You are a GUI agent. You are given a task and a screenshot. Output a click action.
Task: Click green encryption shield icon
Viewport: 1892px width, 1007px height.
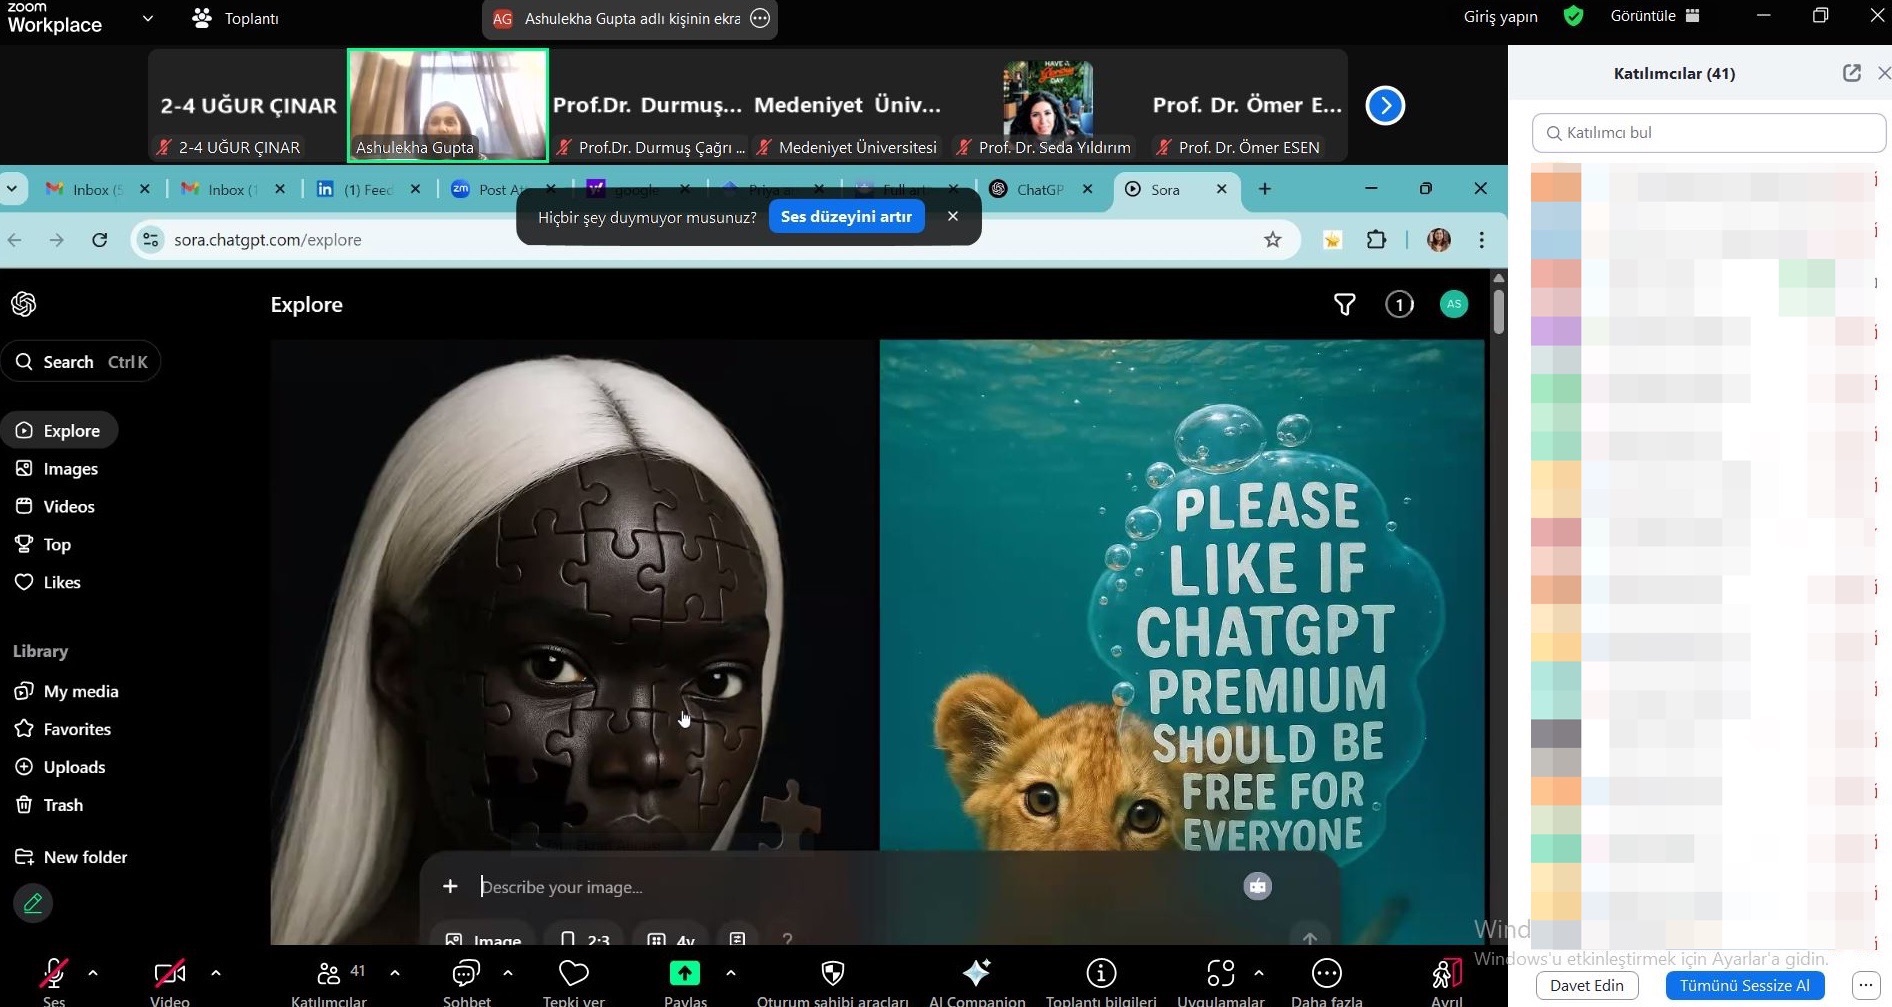pyautogui.click(x=1573, y=16)
